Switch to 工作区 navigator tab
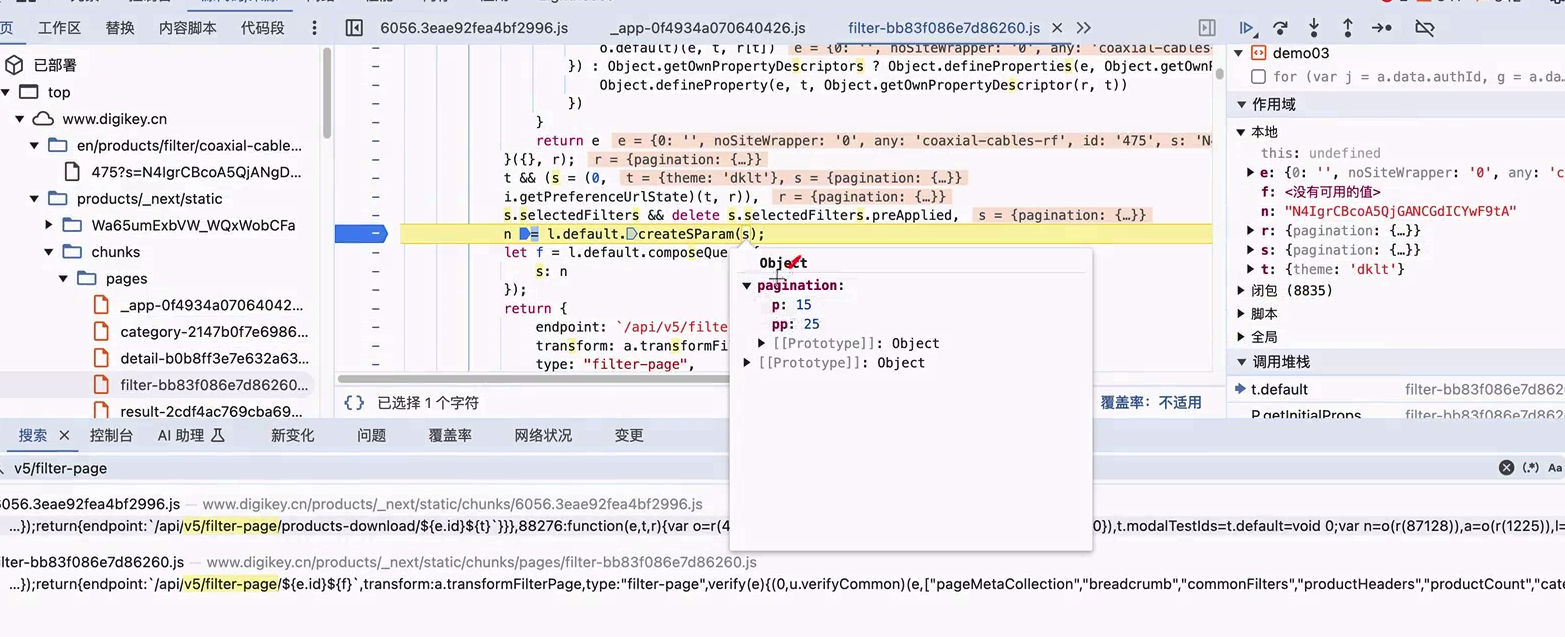Screen dimensions: 1565x637 tap(59, 28)
